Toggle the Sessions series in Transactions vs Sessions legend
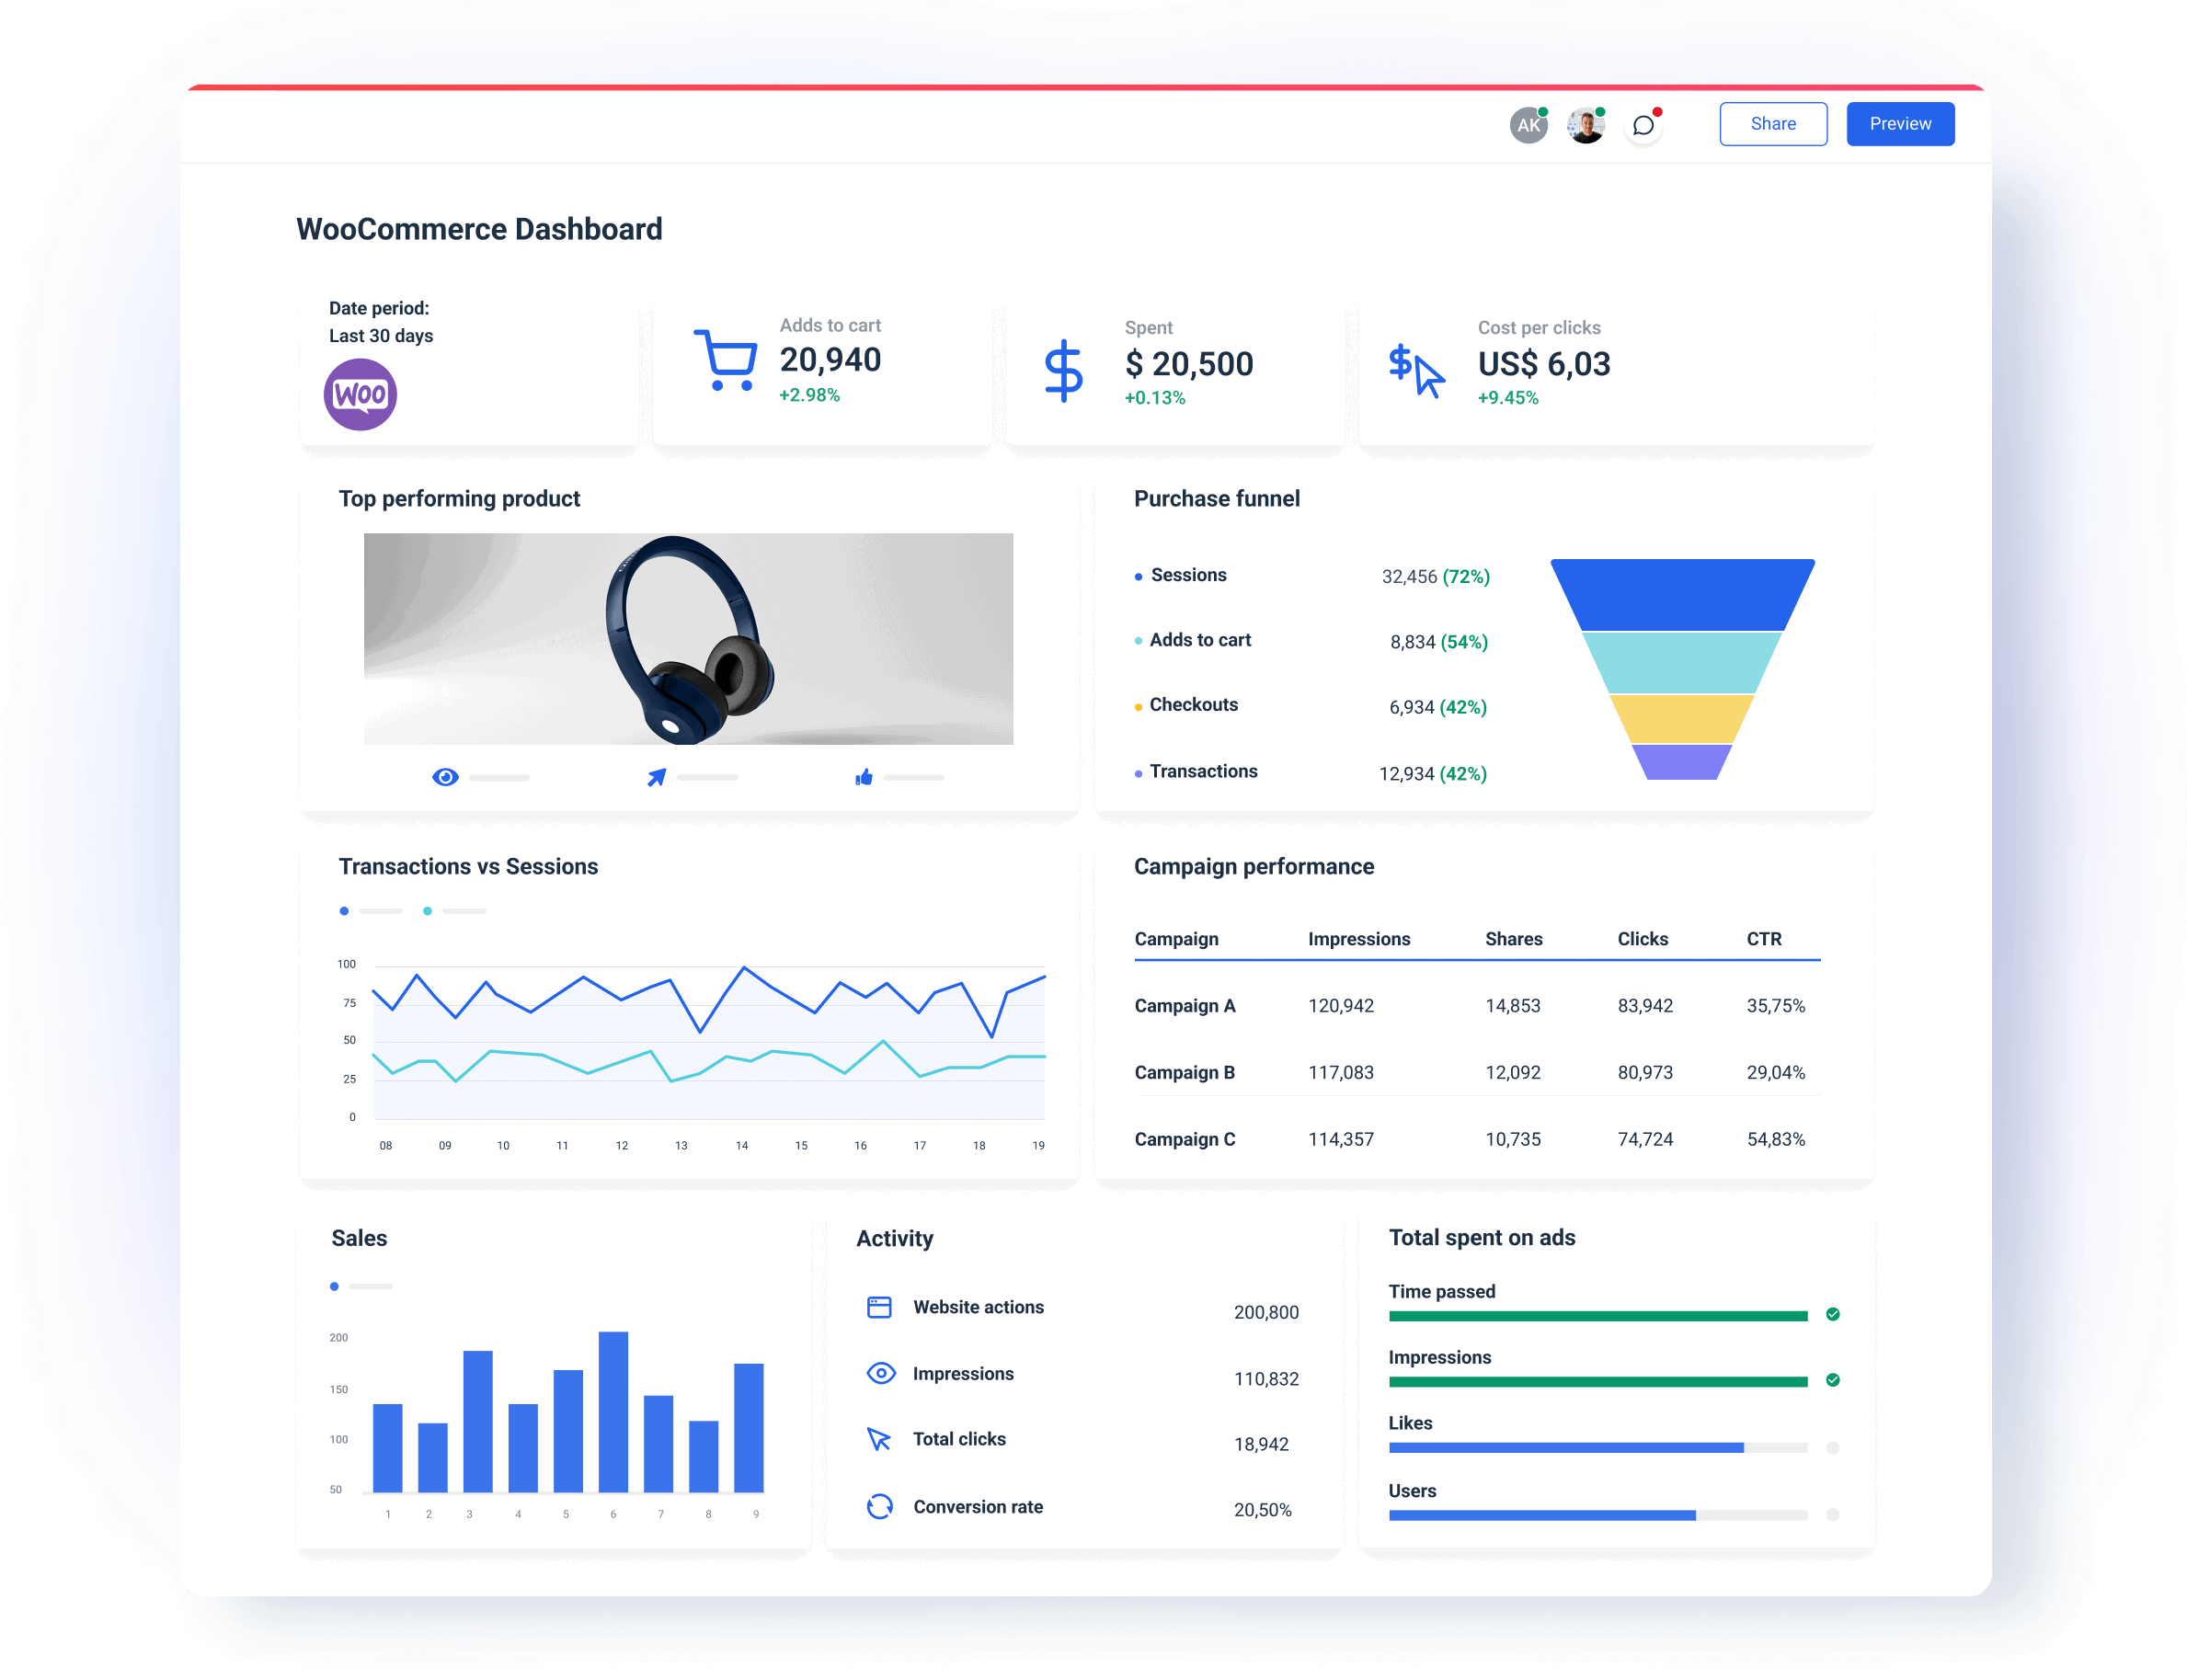This screenshot has width=2187, height=1680. 345,911
